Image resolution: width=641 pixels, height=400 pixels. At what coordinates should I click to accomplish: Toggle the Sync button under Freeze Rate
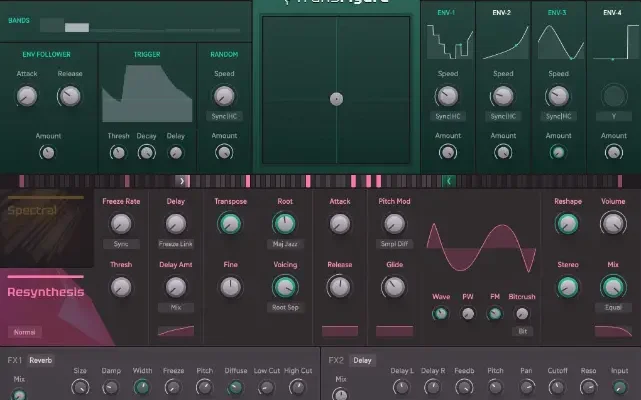coord(121,244)
